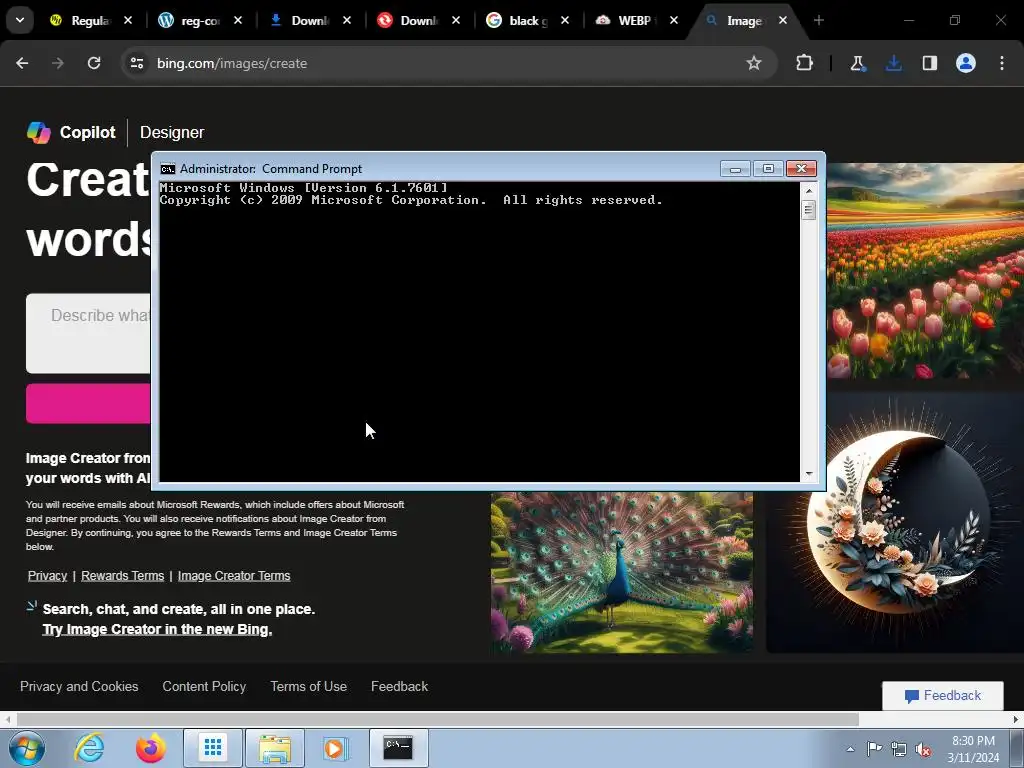This screenshot has height=768, width=1024.
Task: Open the Windows Start menu
Action: [27, 748]
